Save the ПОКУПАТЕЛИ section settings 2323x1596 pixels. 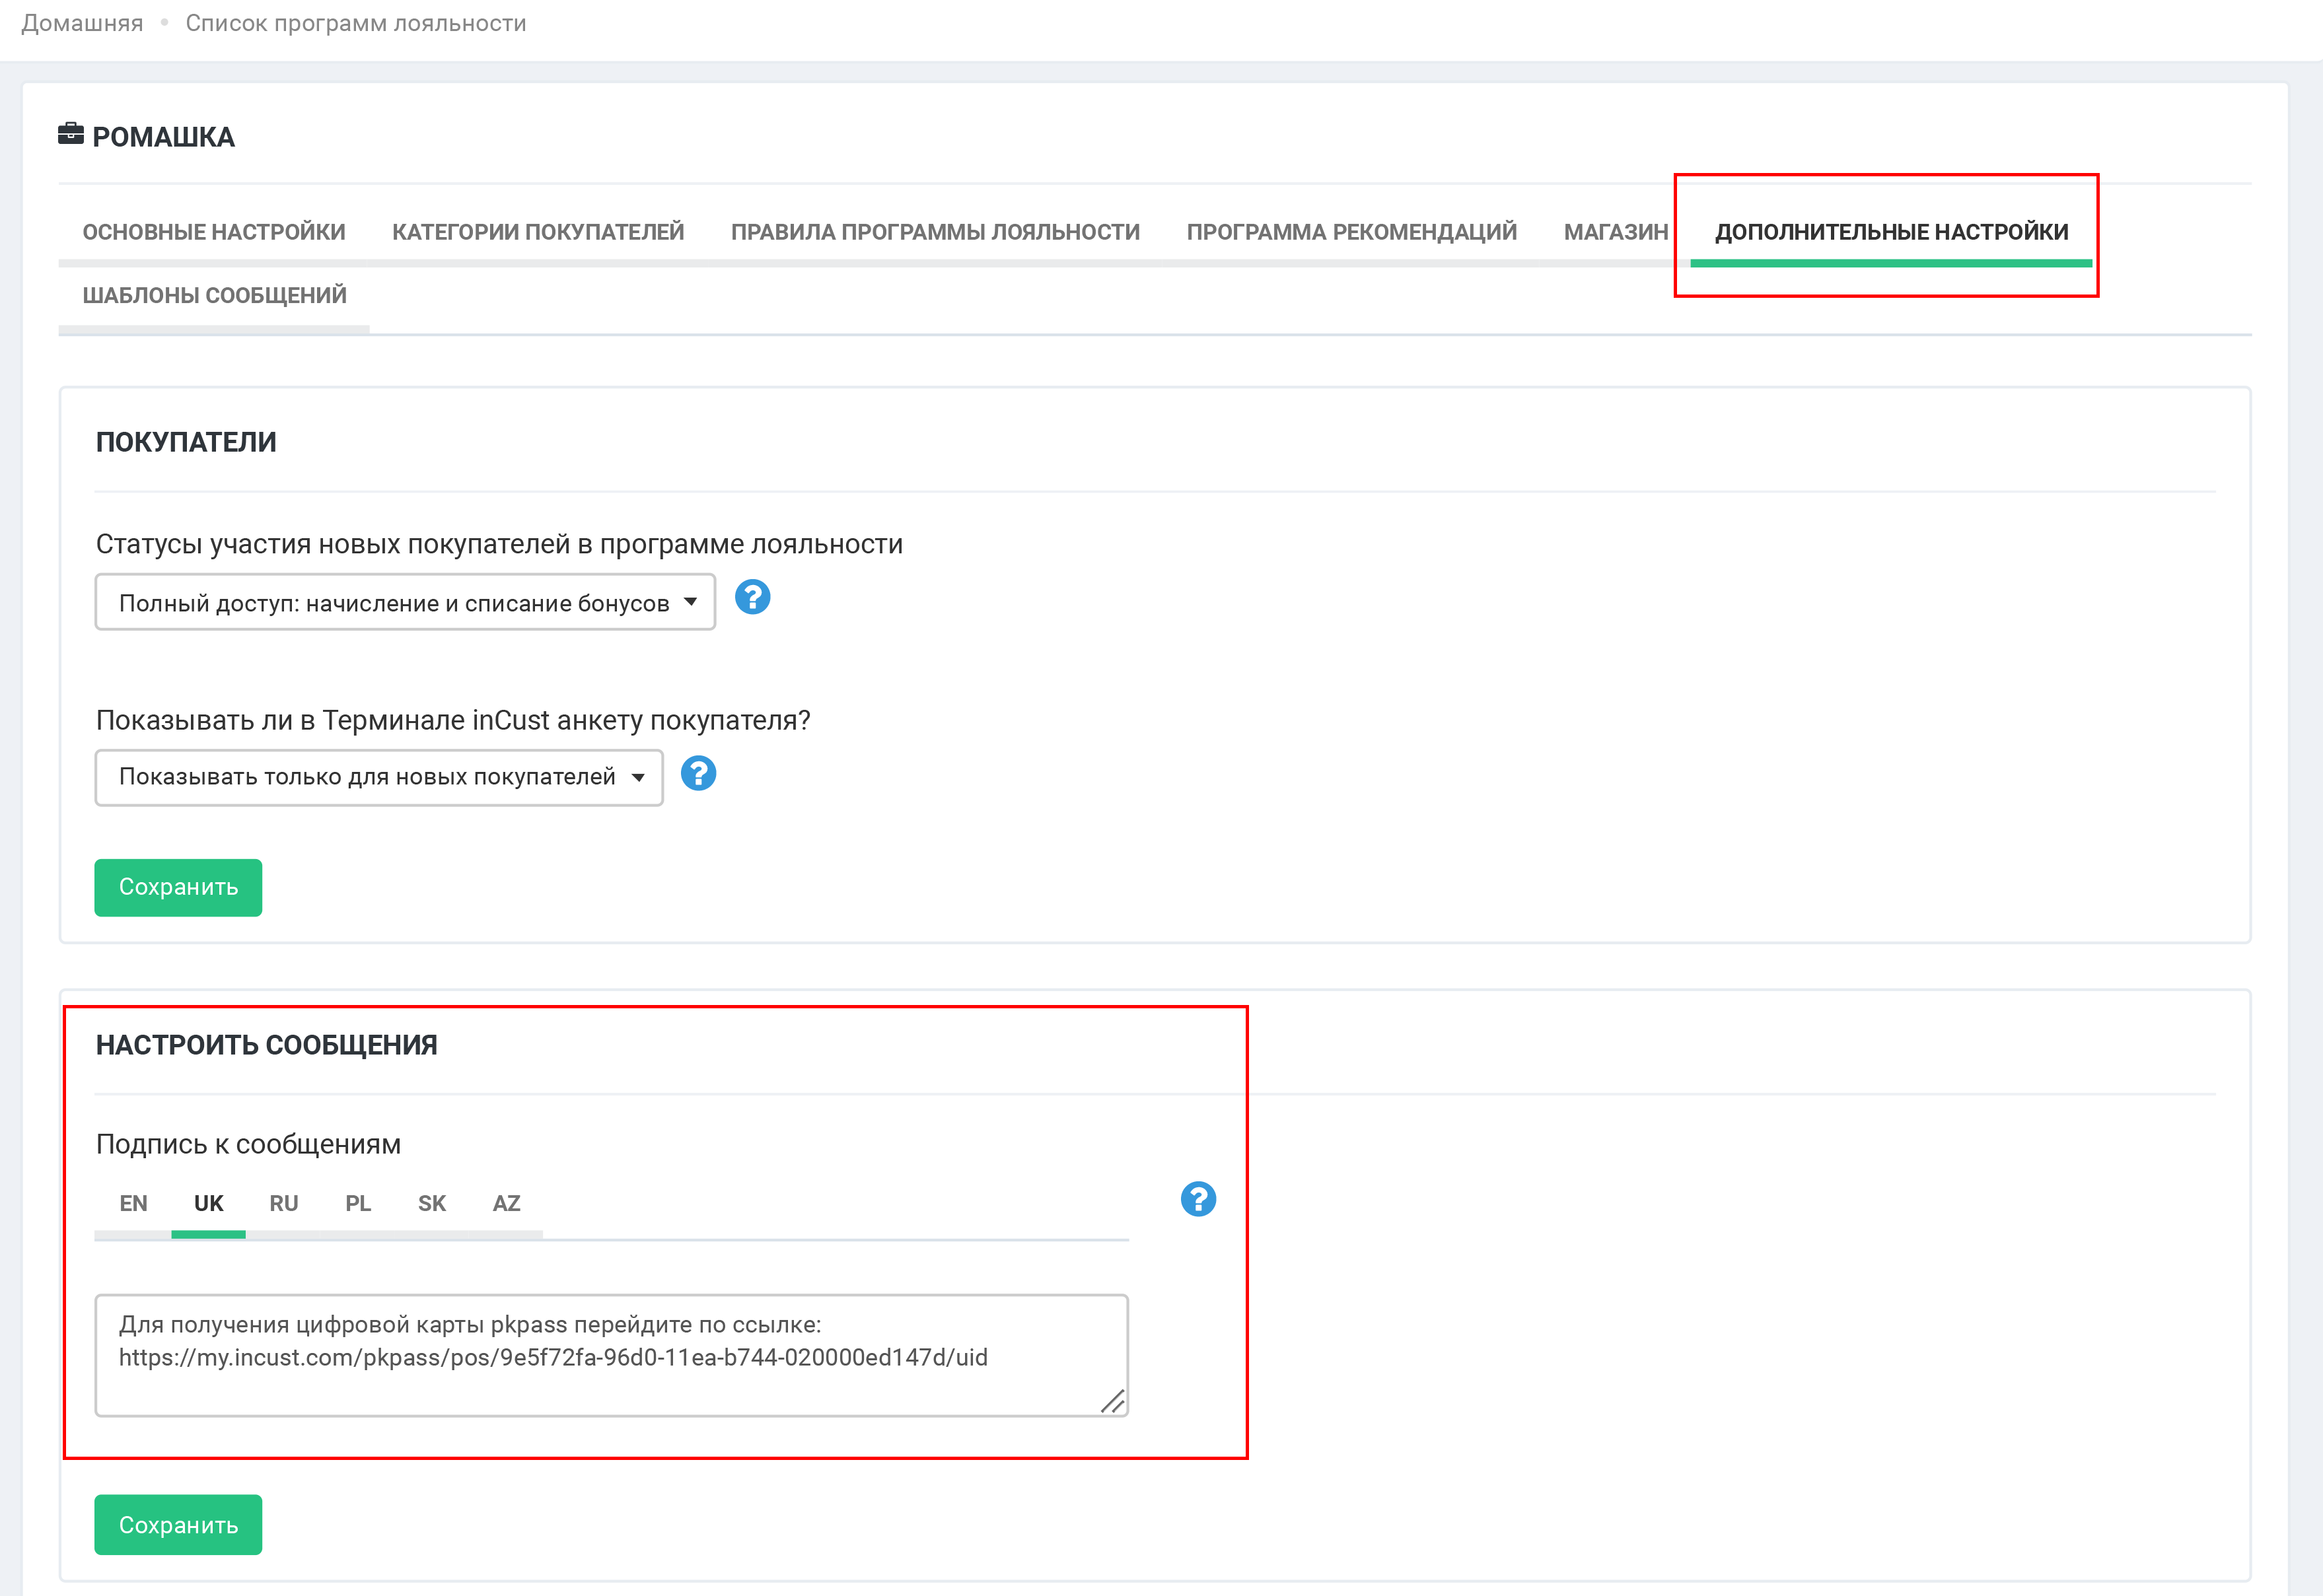[178, 887]
